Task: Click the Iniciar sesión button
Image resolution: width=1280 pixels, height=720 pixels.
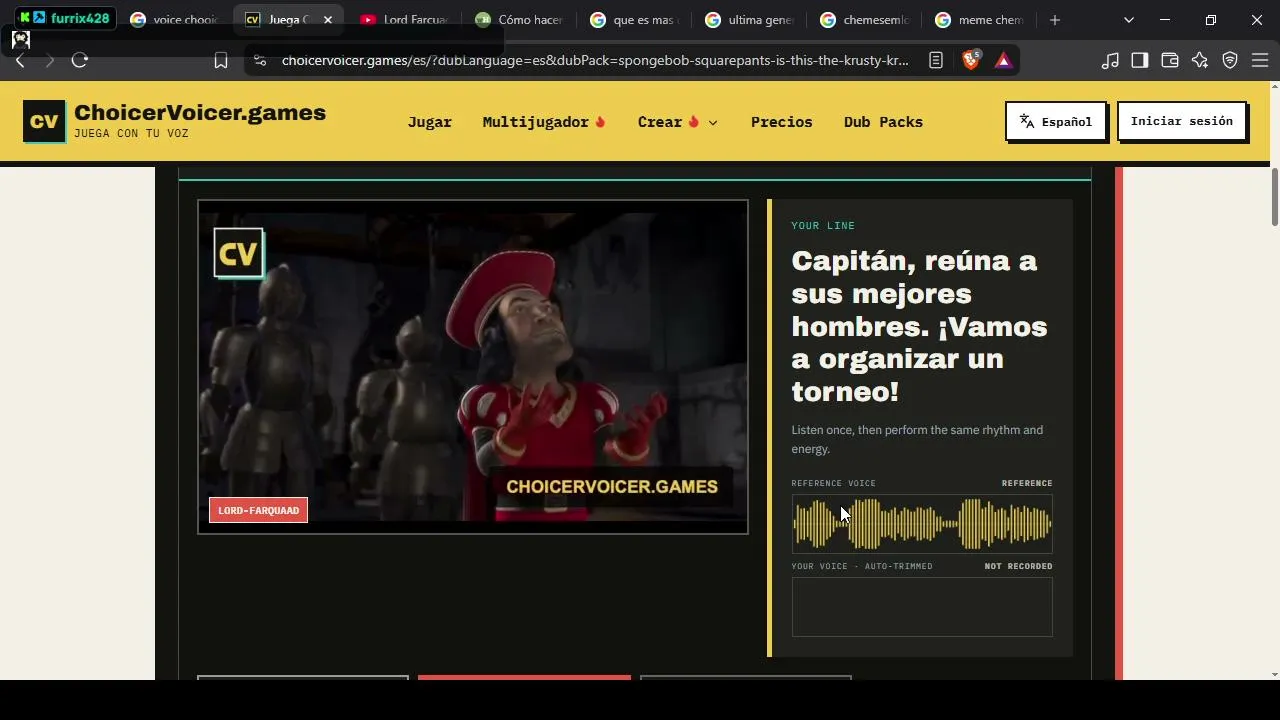Action: click(1182, 121)
